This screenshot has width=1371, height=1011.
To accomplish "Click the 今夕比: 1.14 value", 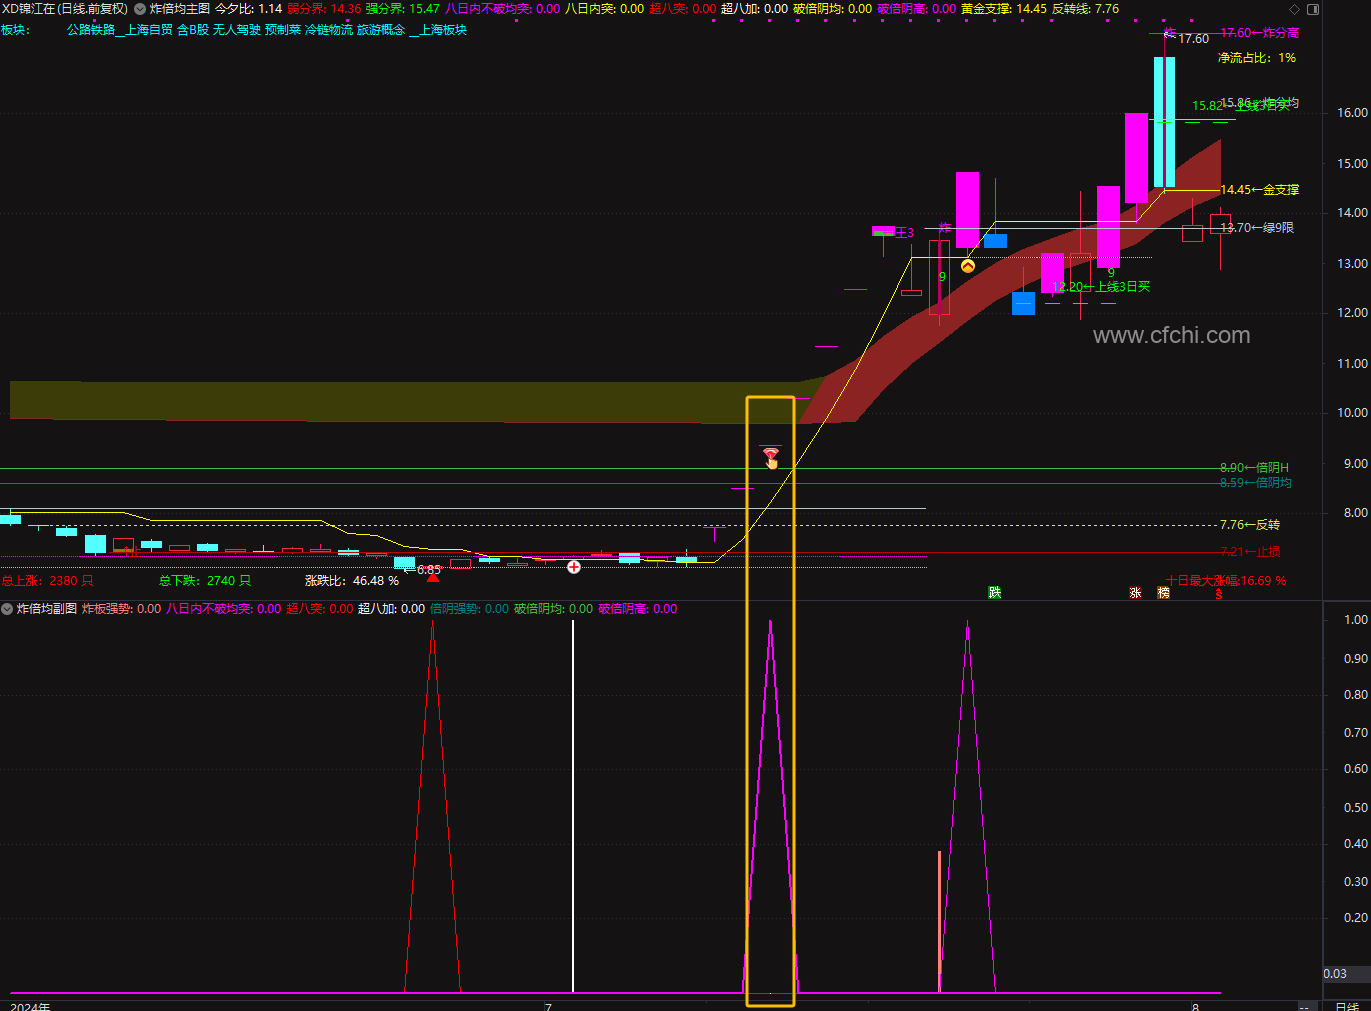I will click(x=249, y=9).
